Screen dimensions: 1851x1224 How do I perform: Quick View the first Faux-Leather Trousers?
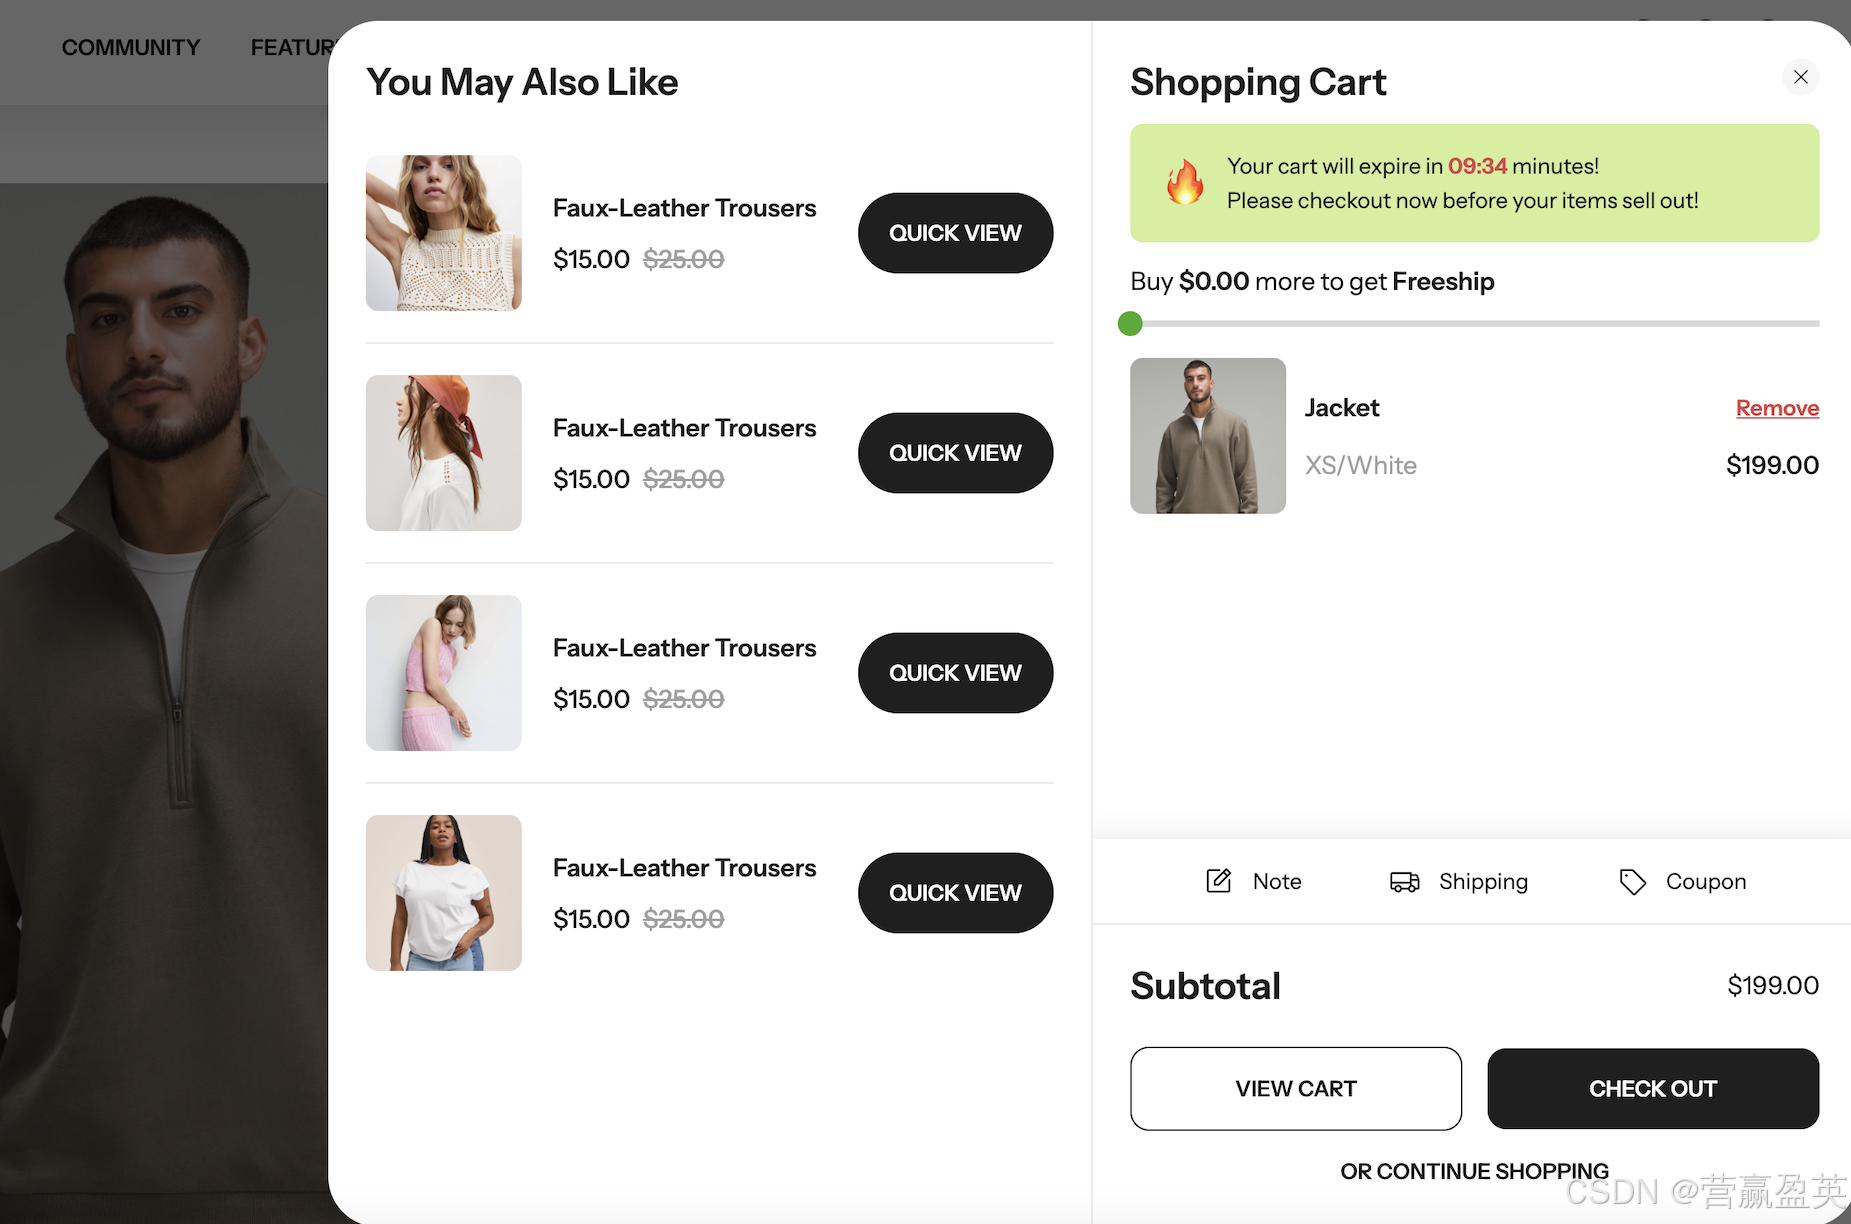coord(954,232)
